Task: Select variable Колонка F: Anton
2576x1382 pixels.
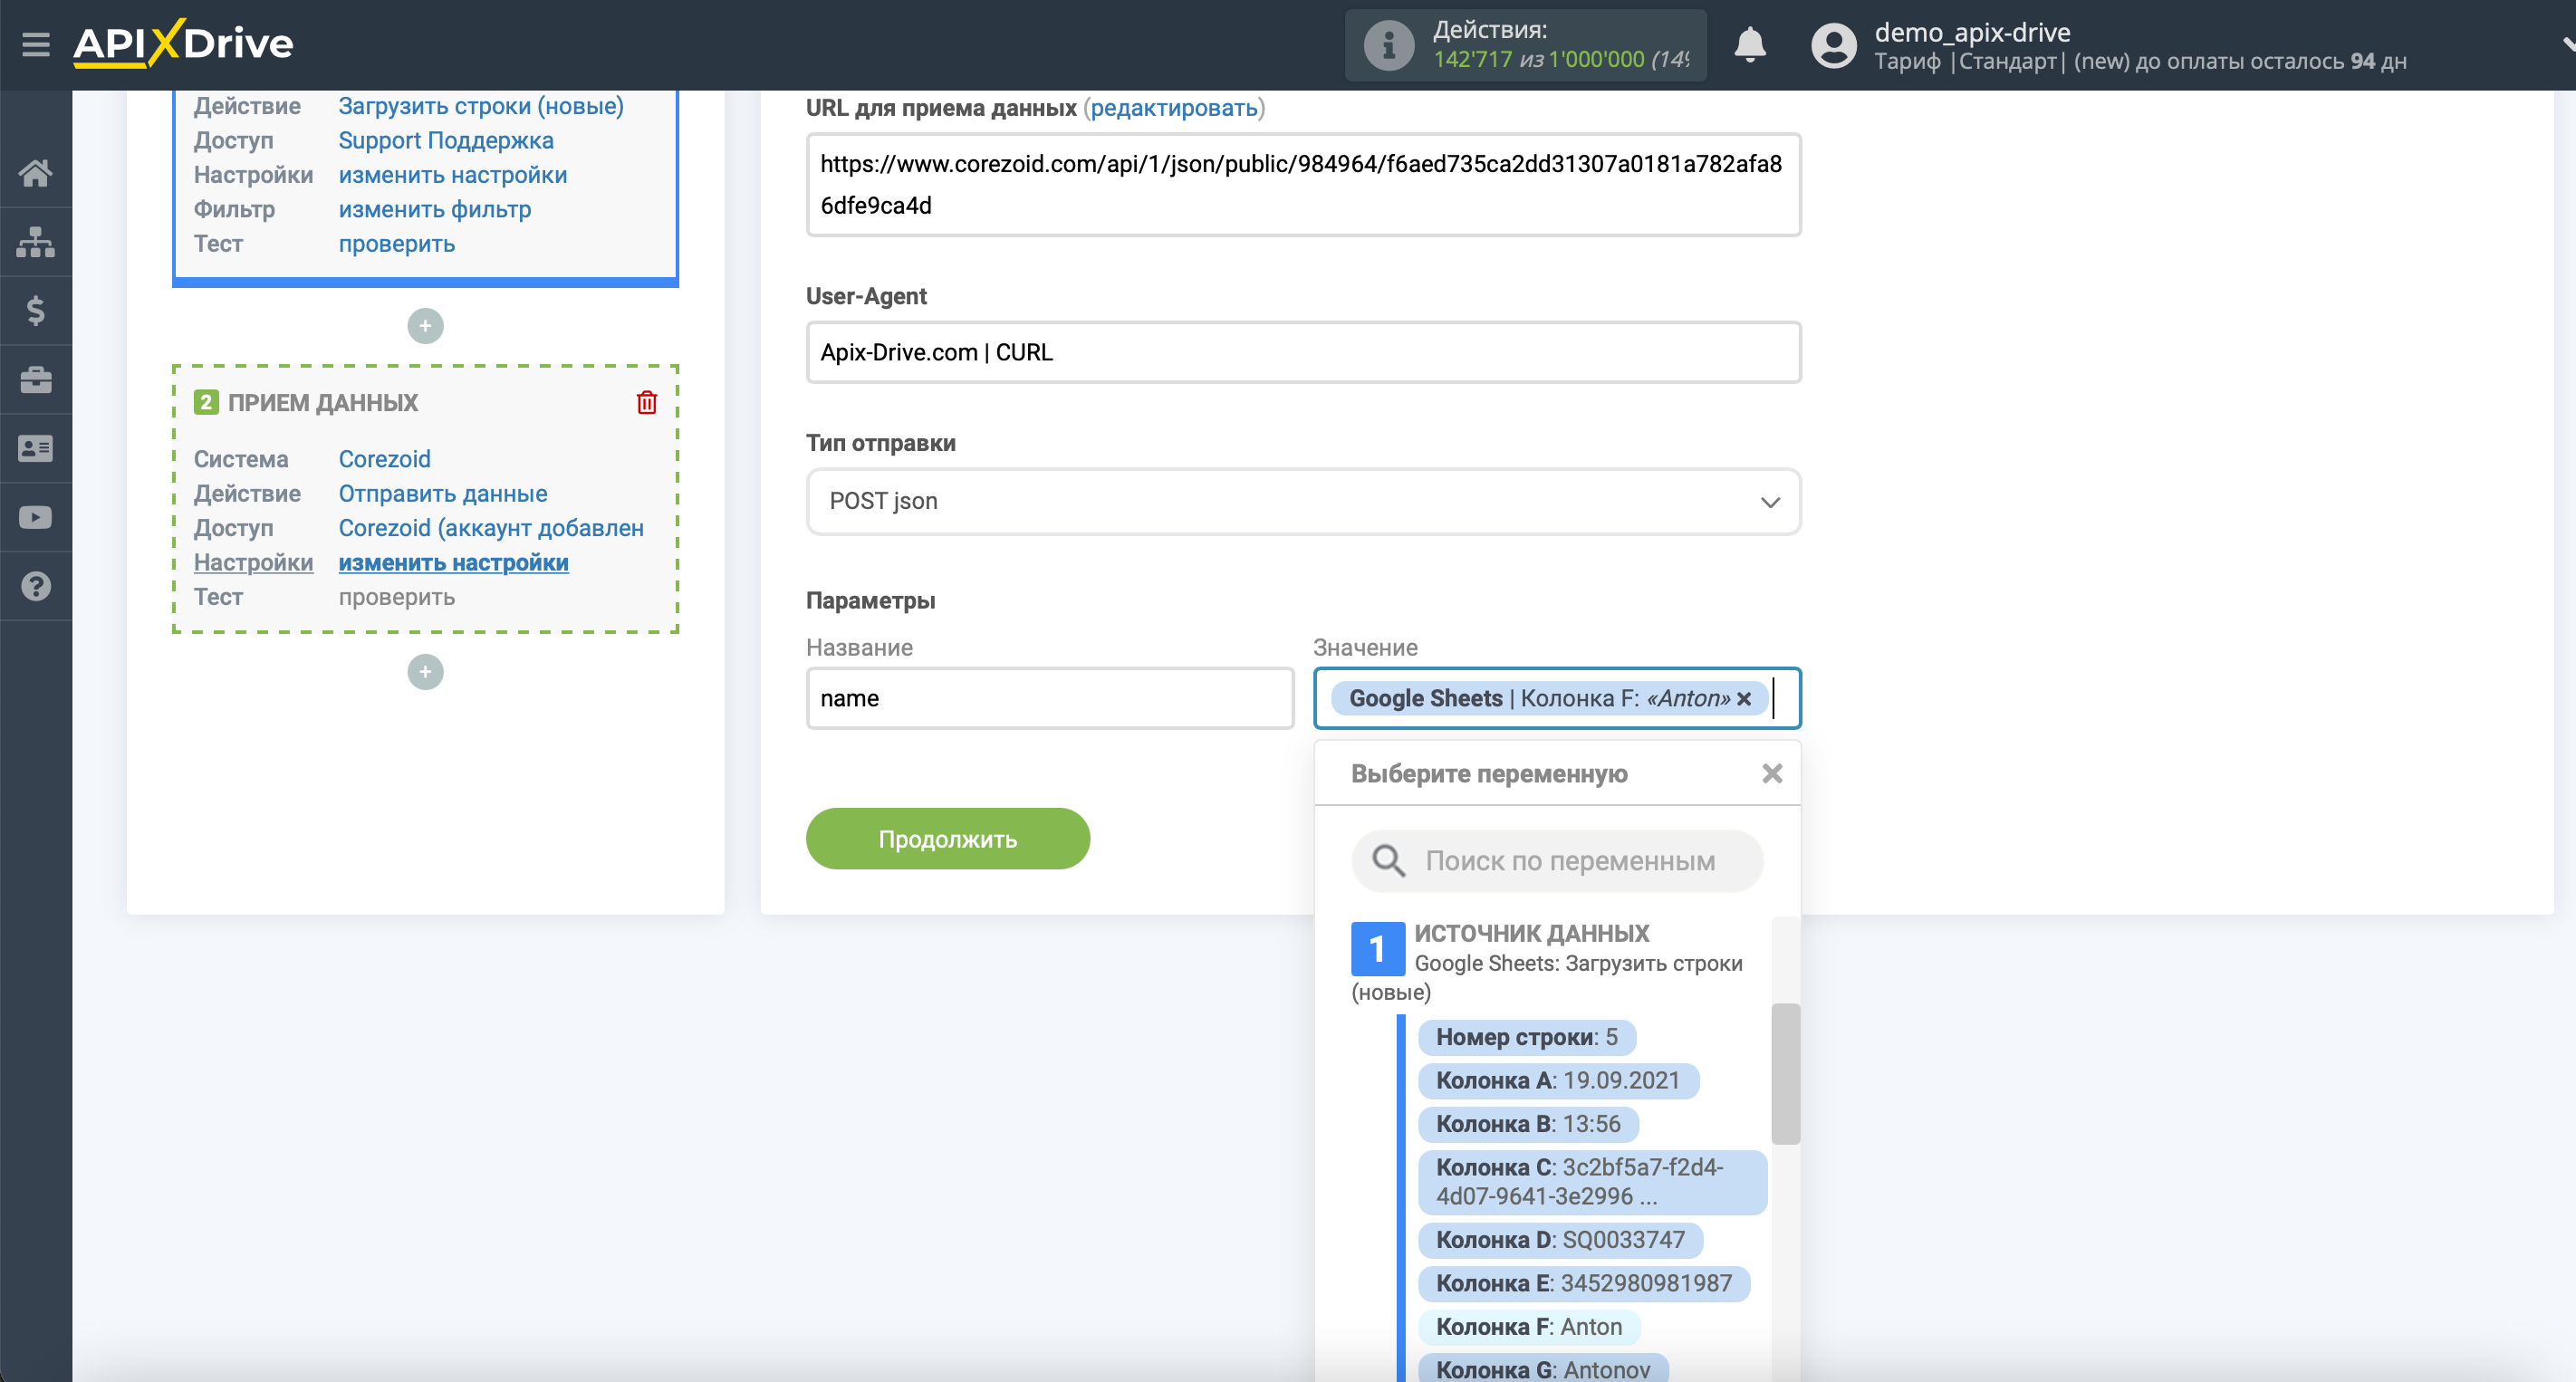Action: coord(1529,1327)
